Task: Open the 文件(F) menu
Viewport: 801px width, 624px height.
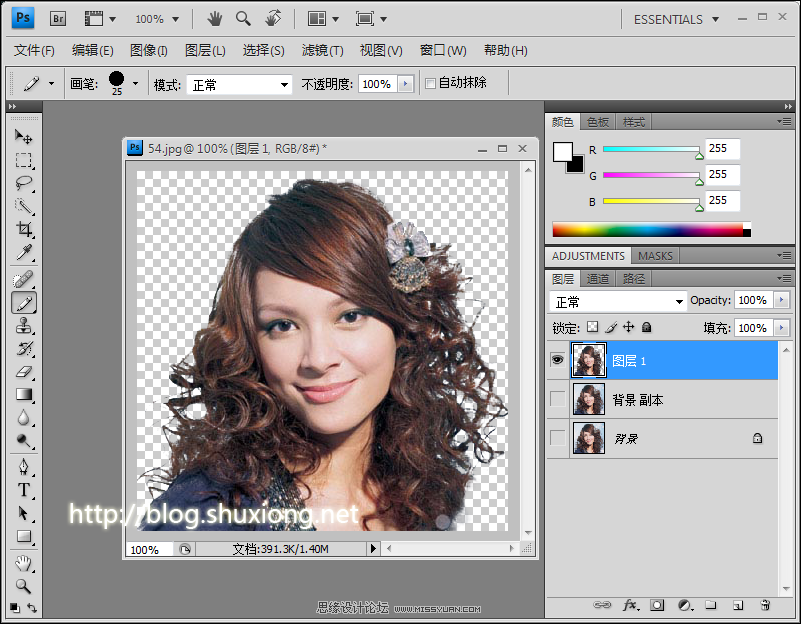Action: [x=34, y=51]
